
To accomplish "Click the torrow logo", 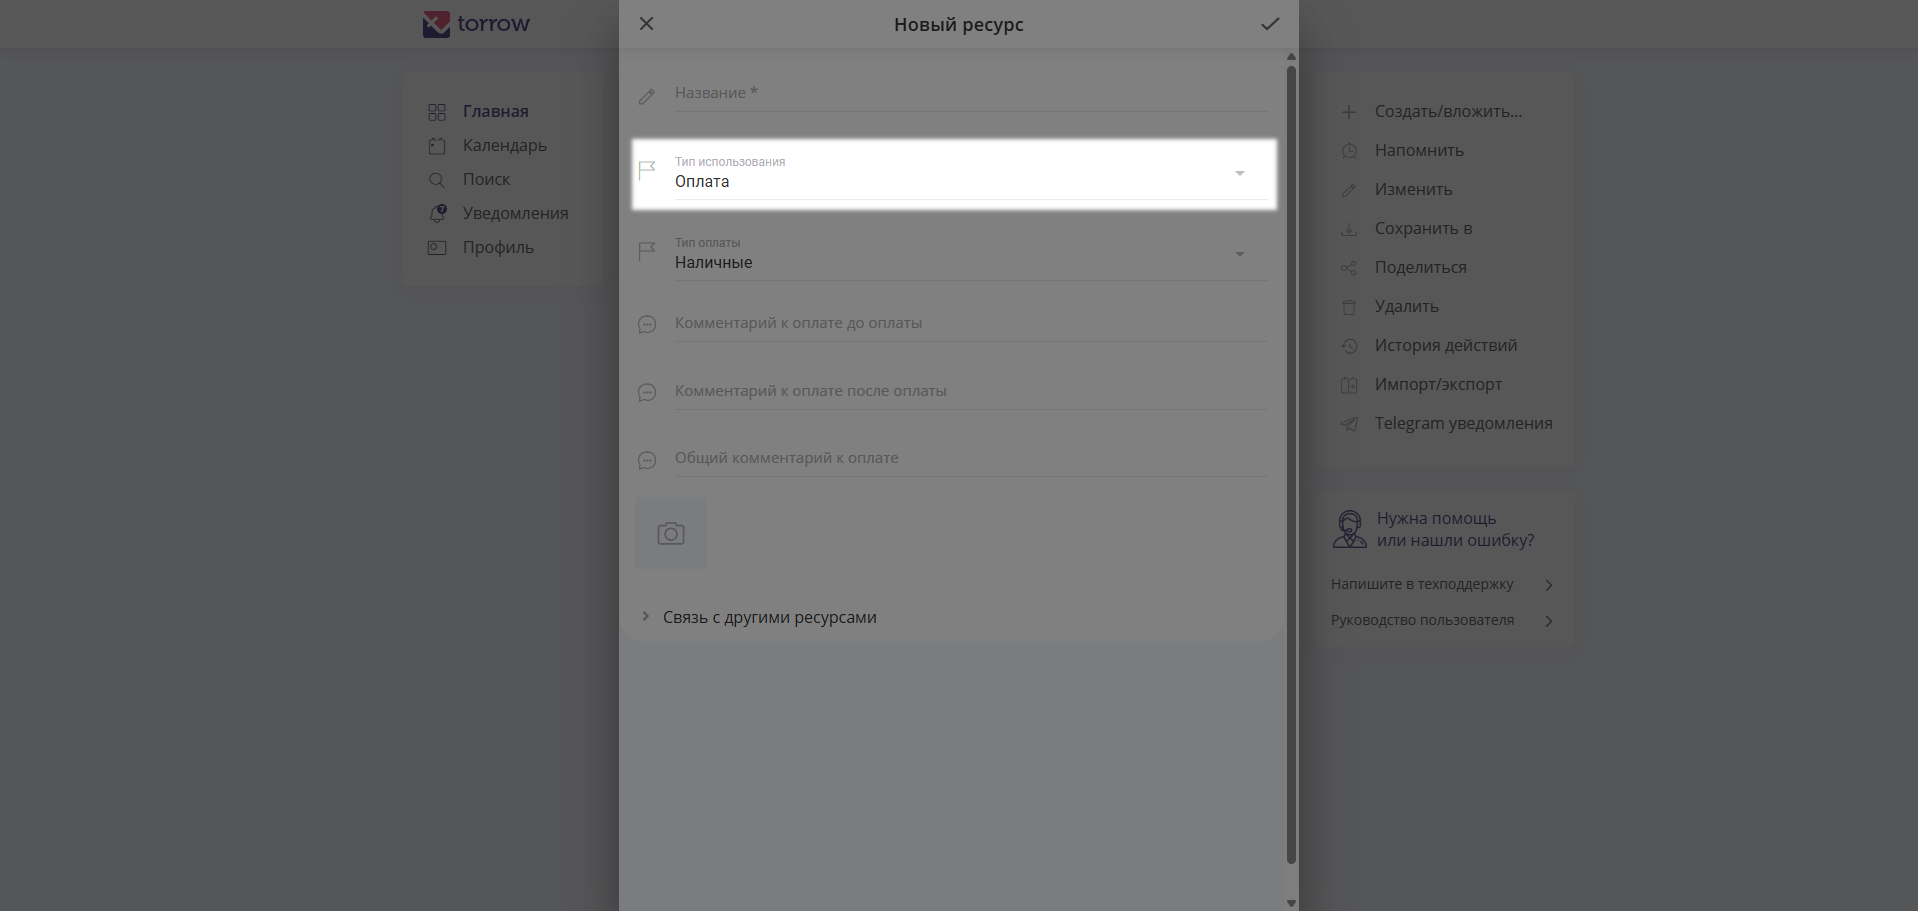I will (x=477, y=24).
